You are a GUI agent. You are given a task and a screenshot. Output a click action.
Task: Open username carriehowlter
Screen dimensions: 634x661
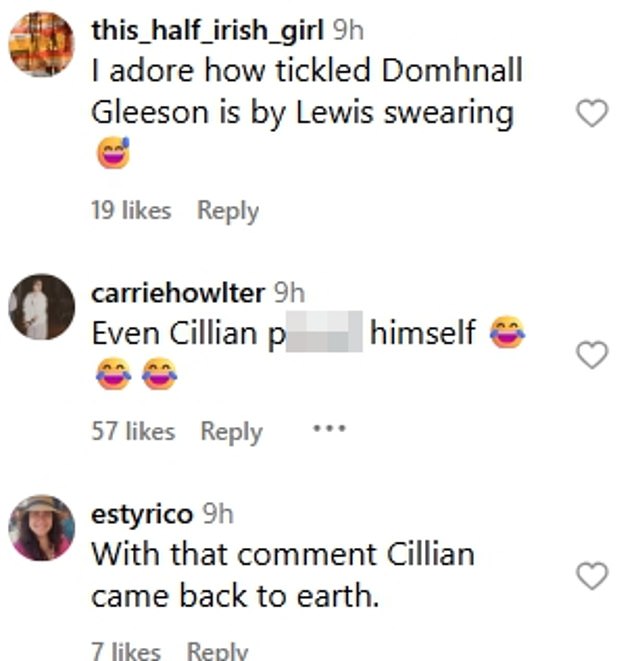pos(178,293)
